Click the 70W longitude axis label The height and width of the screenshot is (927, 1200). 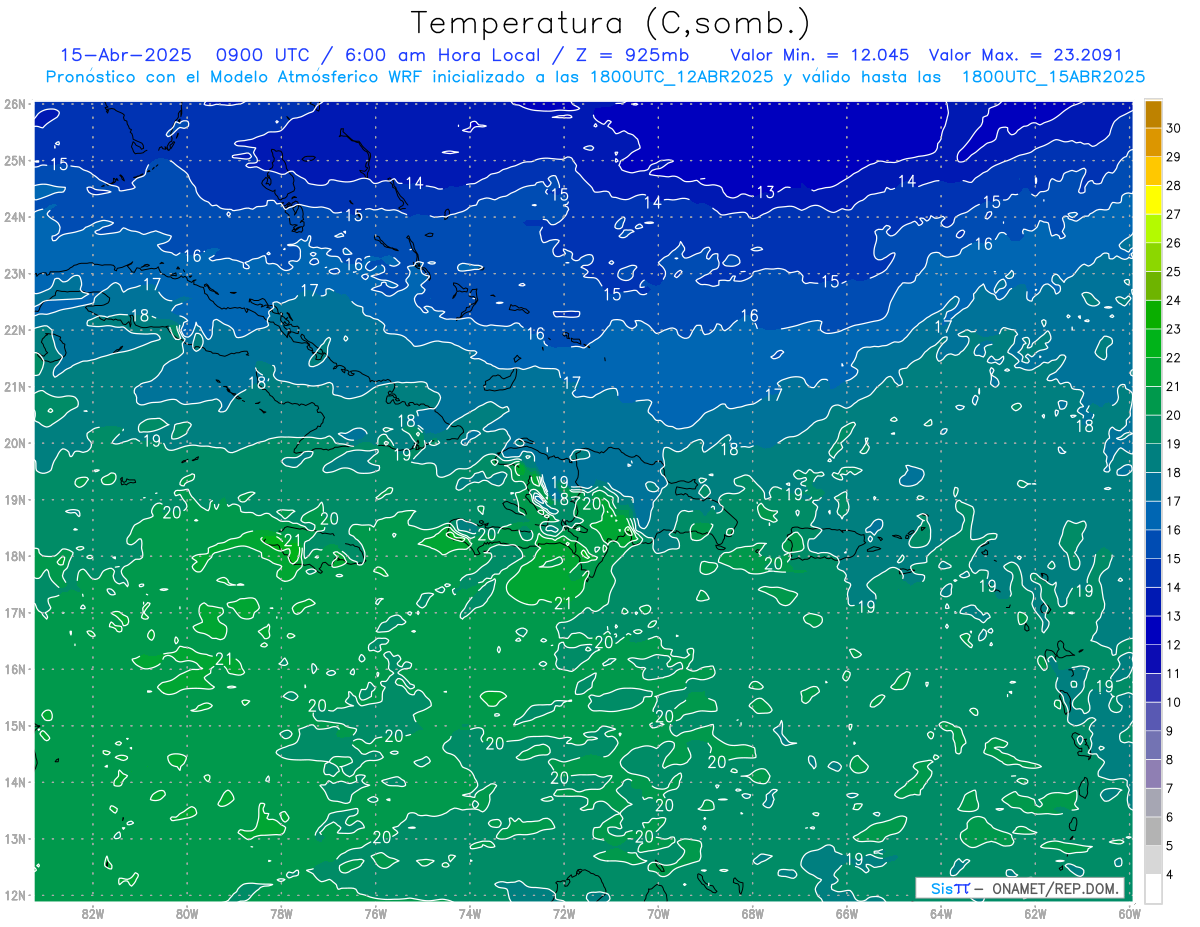[x=658, y=913]
